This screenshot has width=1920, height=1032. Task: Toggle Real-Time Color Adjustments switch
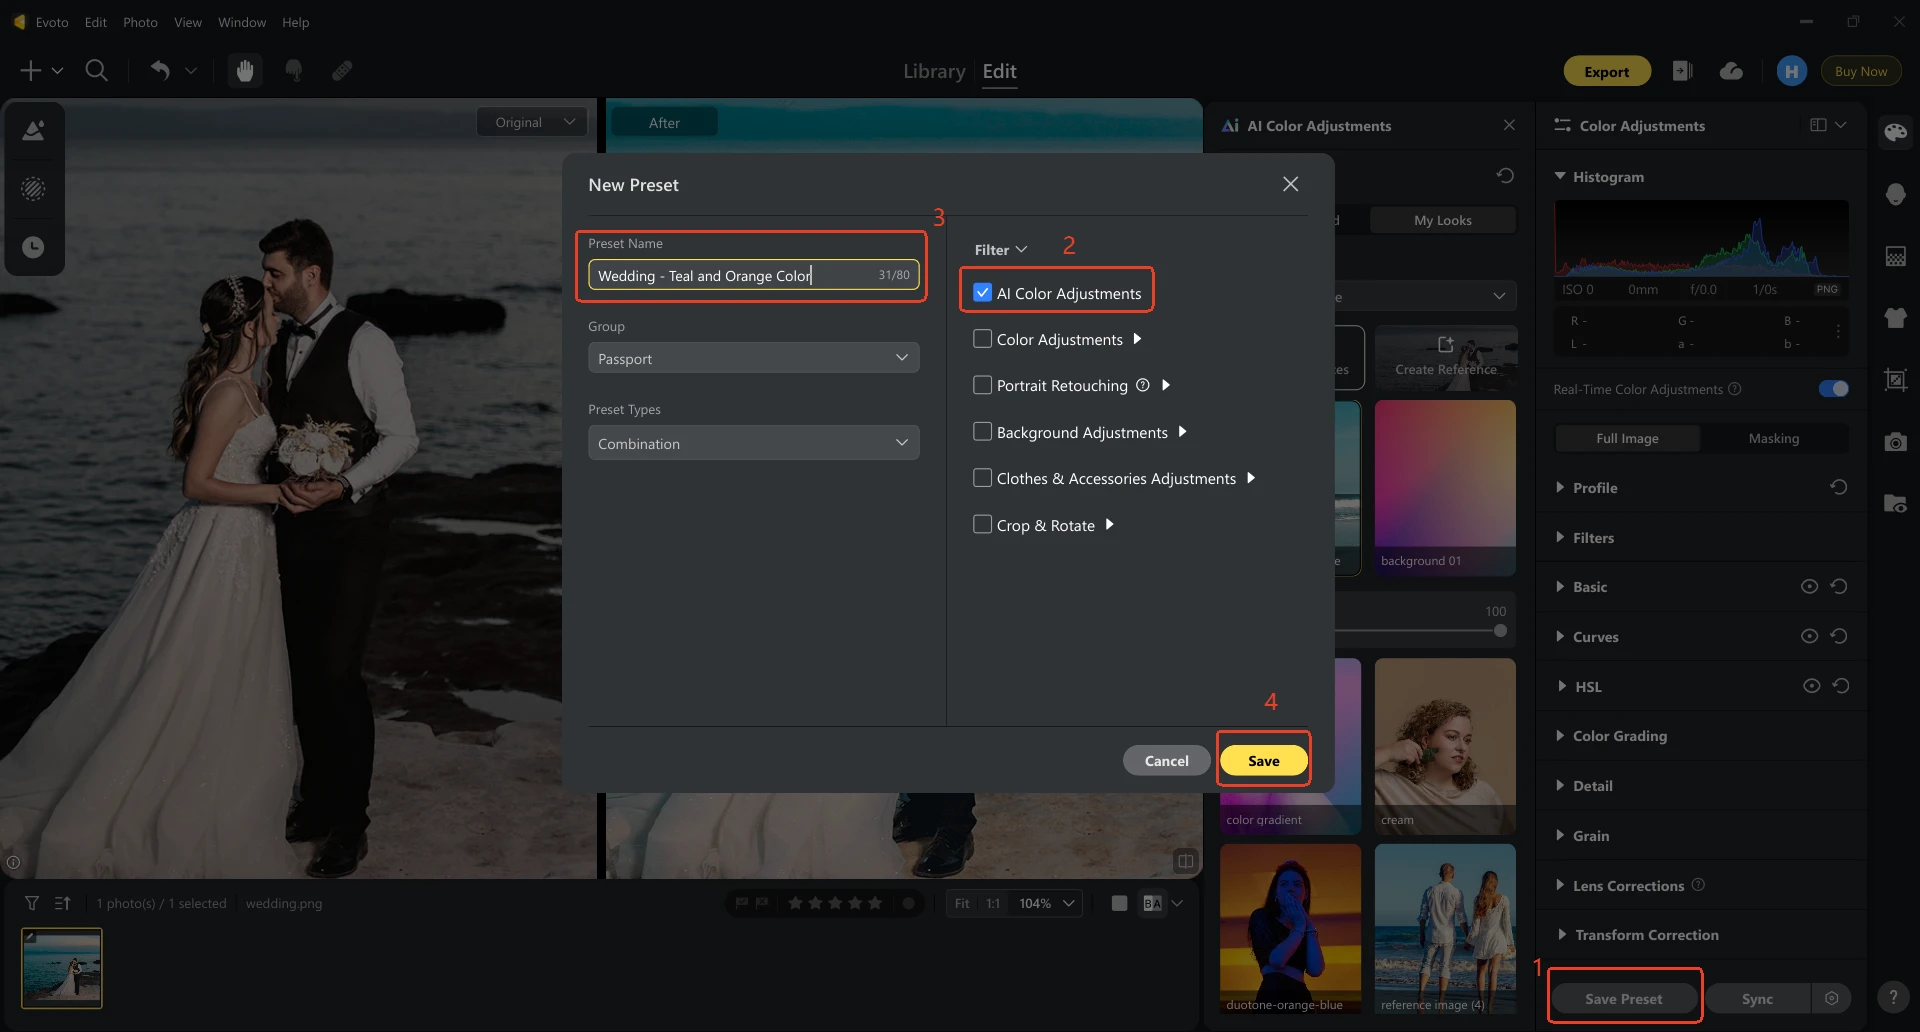pyautogui.click(x=1833, y=389)
